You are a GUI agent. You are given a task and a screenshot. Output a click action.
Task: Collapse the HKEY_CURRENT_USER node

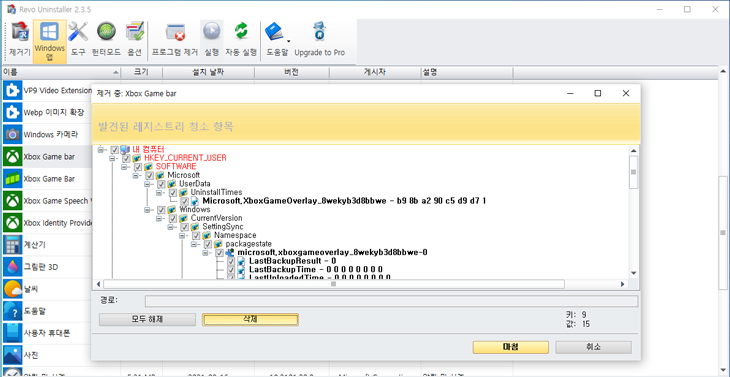click(112, 158)
